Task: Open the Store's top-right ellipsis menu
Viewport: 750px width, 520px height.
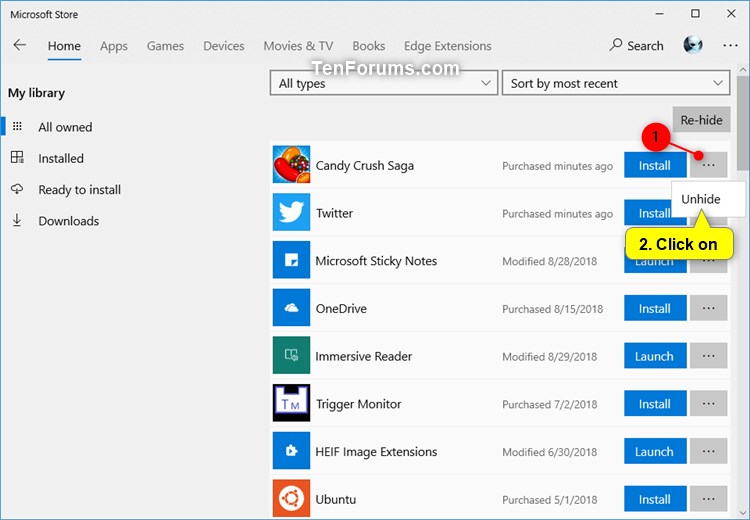Action: tap(730, 45)
